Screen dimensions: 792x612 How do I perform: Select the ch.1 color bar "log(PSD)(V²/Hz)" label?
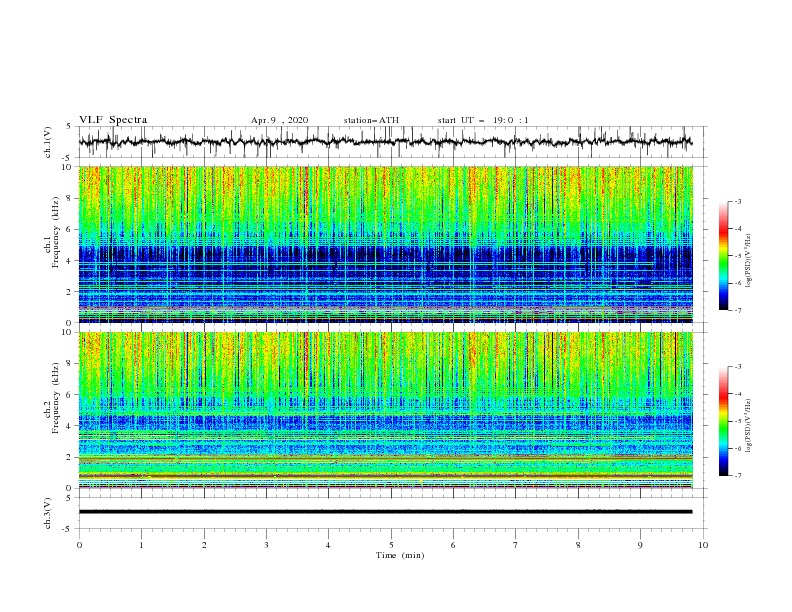[749, 261]
